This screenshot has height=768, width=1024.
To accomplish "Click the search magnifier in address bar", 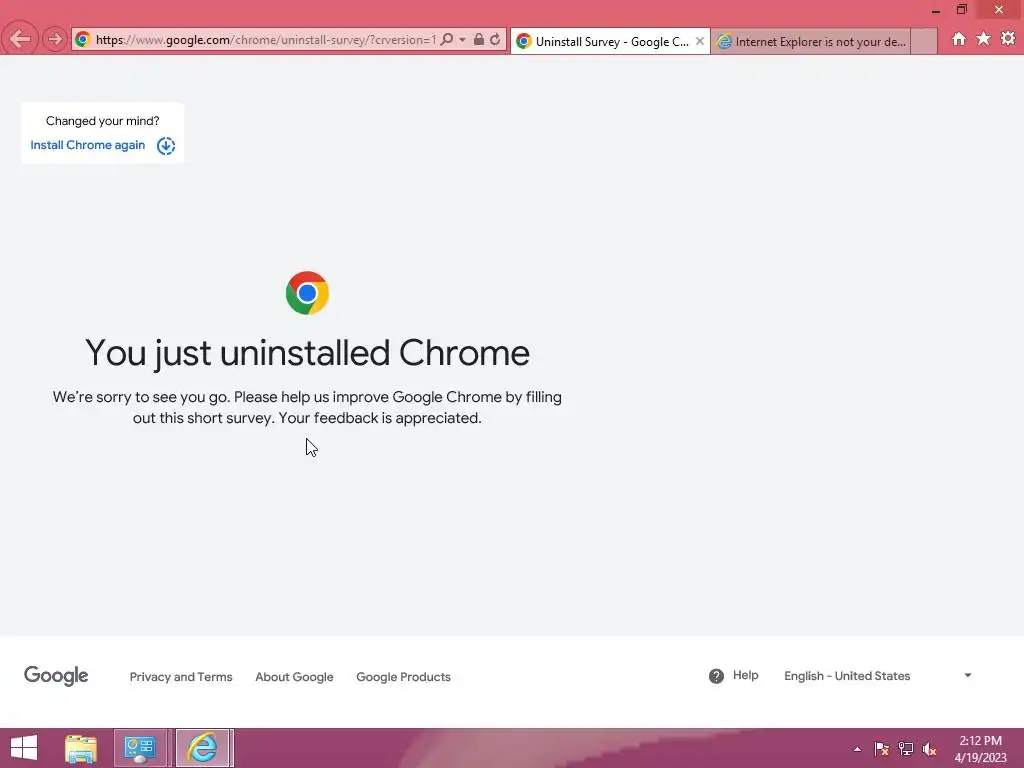I will click(x=447, y=39).
